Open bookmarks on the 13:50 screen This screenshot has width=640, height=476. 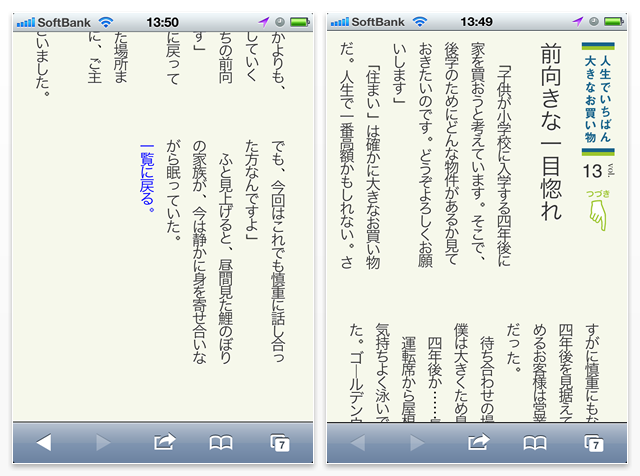click(222, 442)
